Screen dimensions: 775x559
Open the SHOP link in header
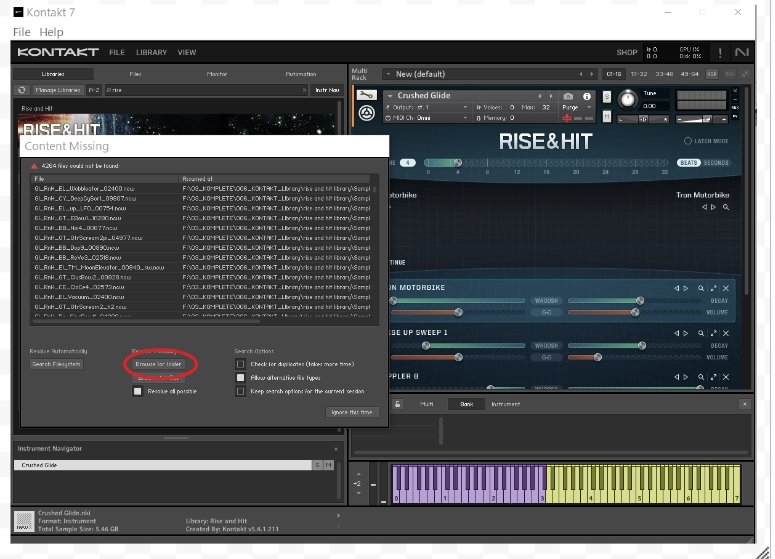[627, 52]
